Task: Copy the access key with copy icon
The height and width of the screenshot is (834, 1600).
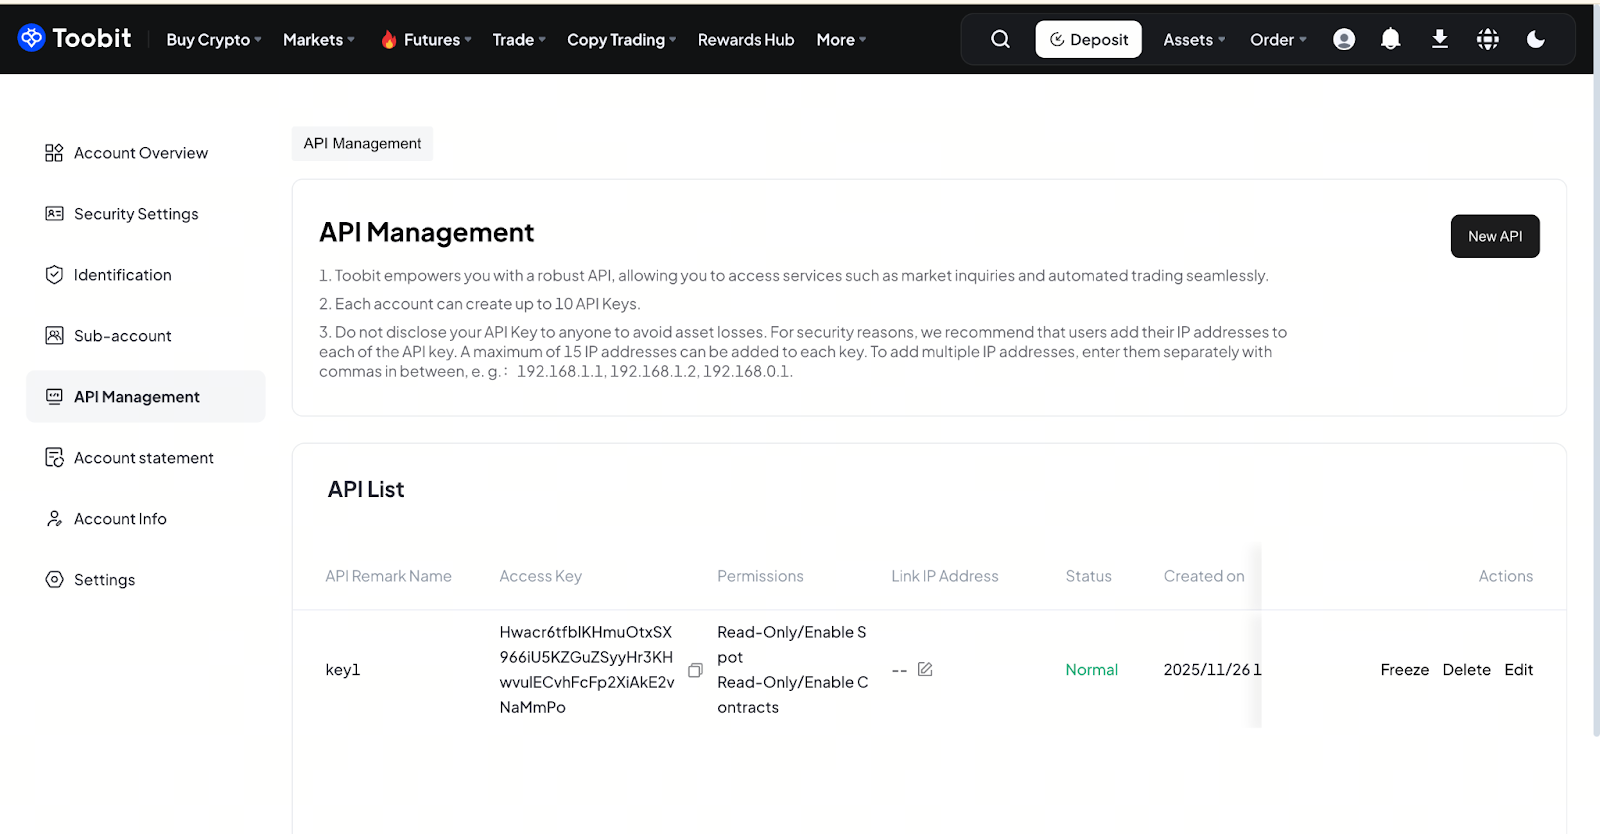Action: (695, 670)
